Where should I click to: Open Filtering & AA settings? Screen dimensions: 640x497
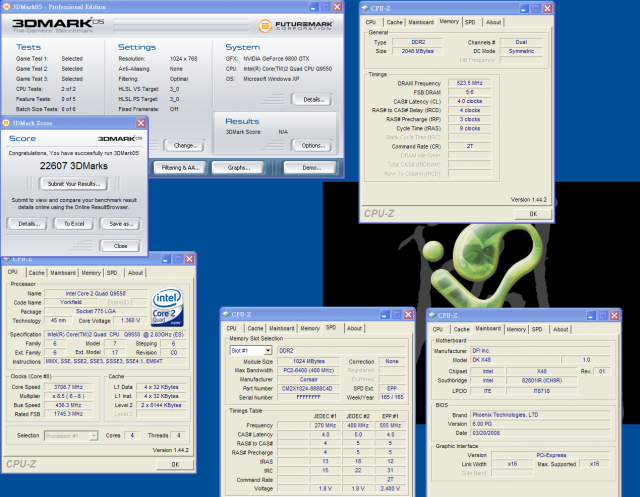[180, 167]
